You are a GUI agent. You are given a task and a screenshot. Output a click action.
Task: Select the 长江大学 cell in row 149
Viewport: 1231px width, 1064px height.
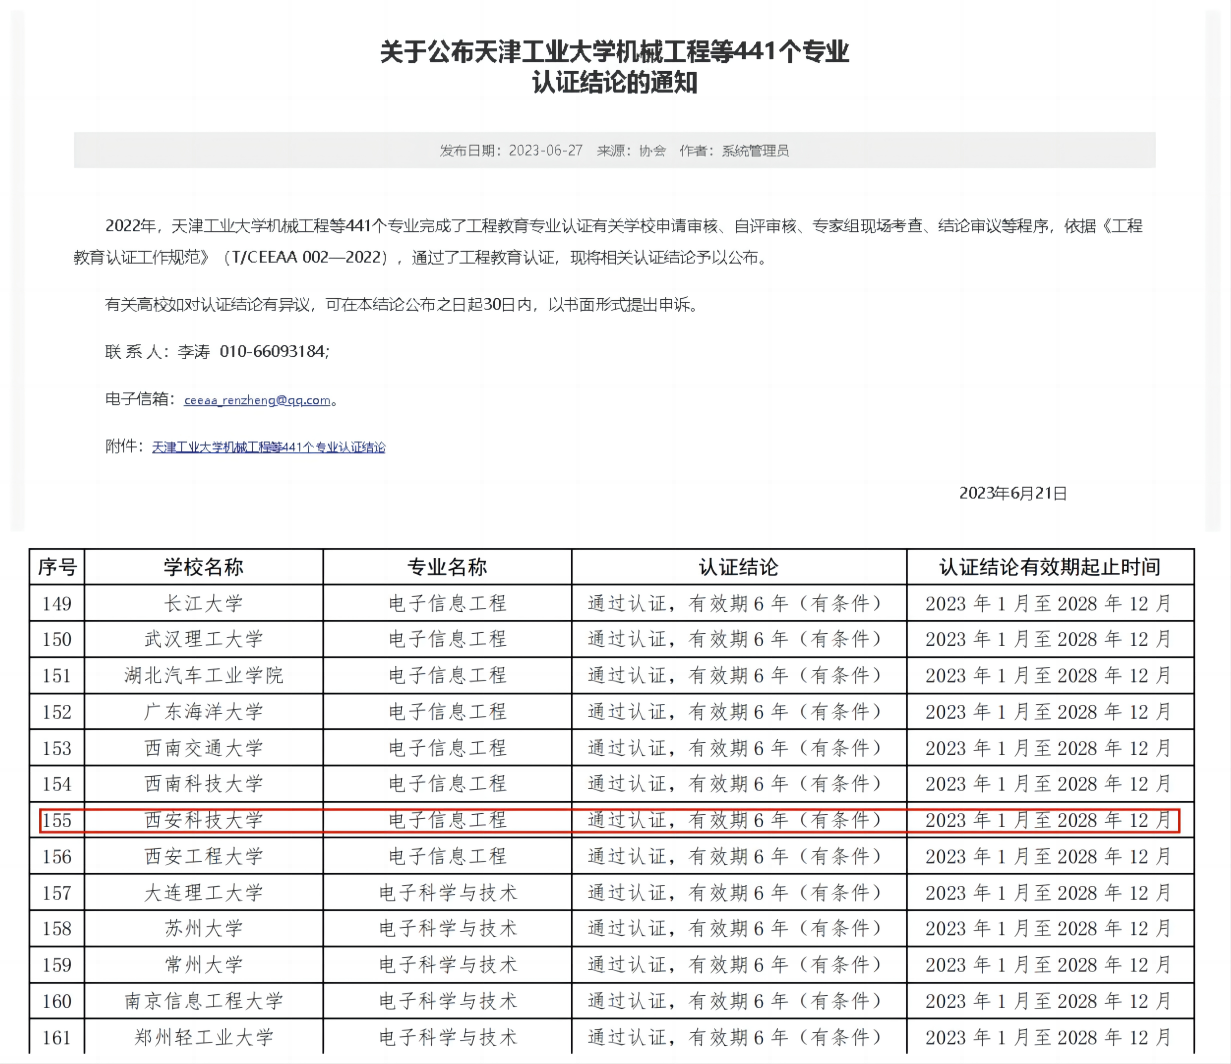tap(204, 603)
